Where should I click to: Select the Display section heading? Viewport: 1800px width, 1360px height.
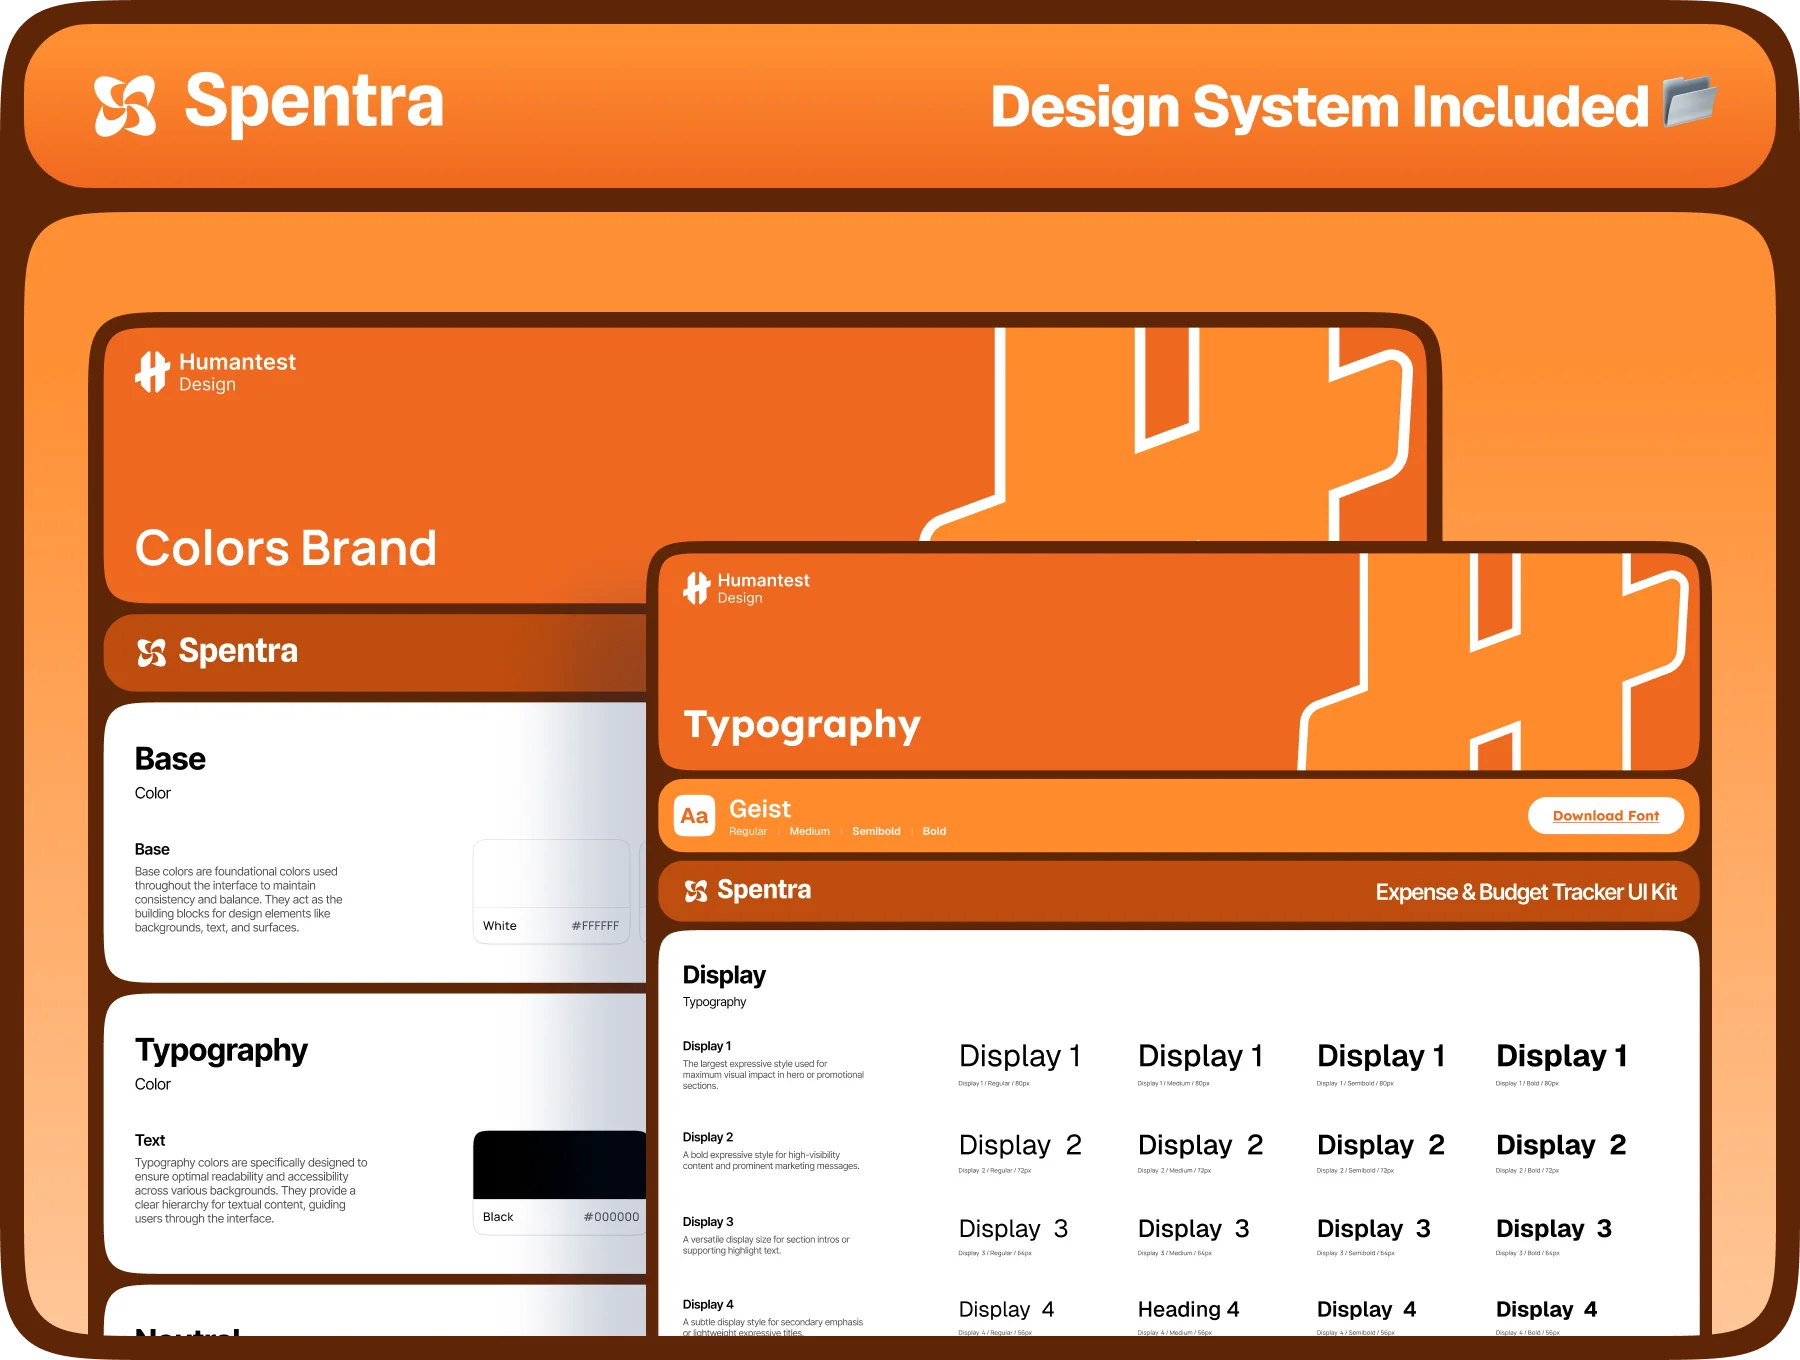click(x=724, y=975)
